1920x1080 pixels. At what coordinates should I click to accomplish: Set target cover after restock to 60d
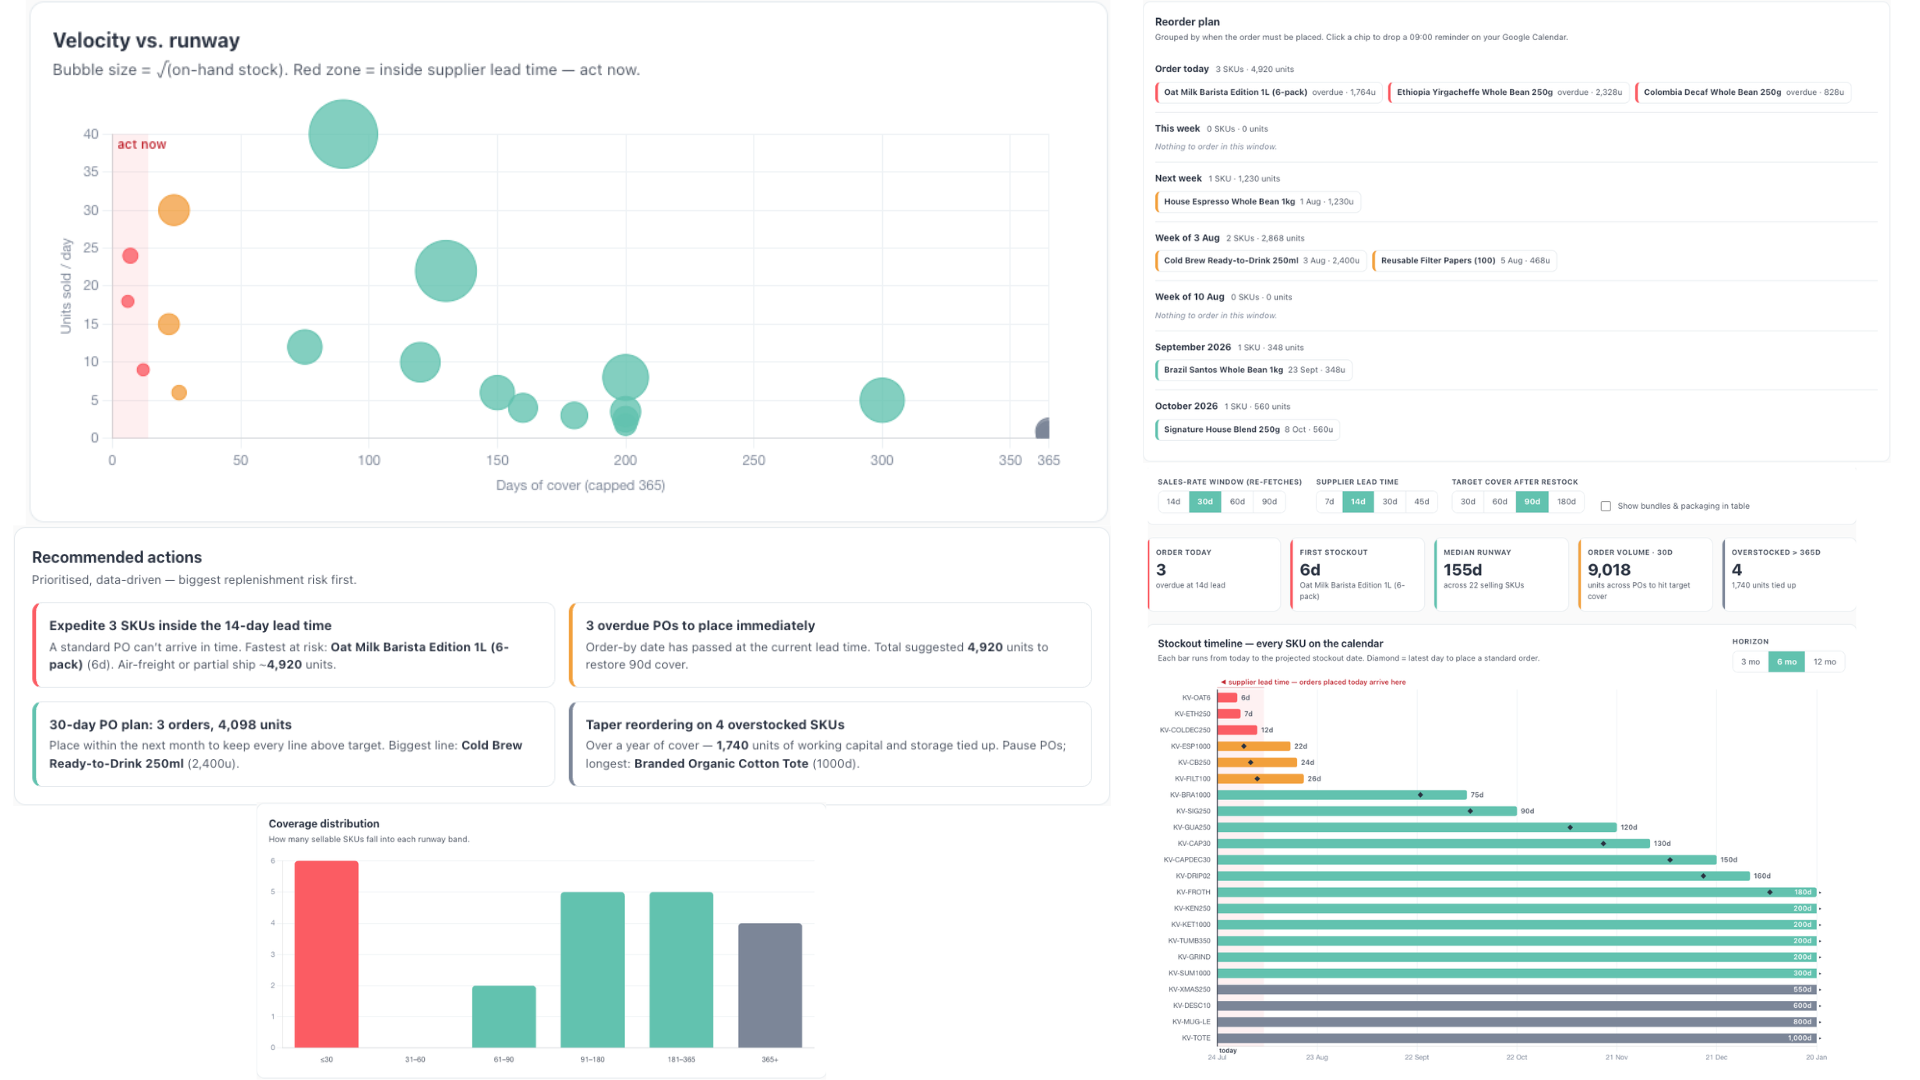tap(1500, 502)
